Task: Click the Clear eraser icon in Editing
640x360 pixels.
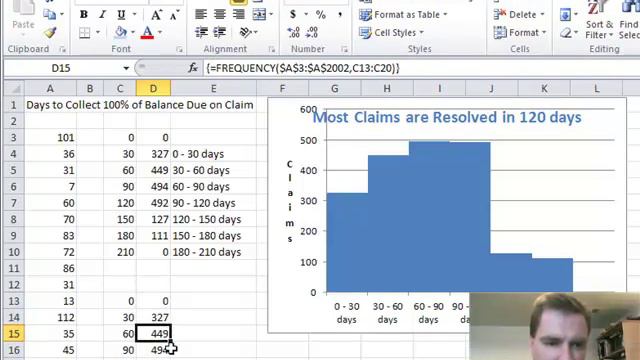Action: point(566,33)
